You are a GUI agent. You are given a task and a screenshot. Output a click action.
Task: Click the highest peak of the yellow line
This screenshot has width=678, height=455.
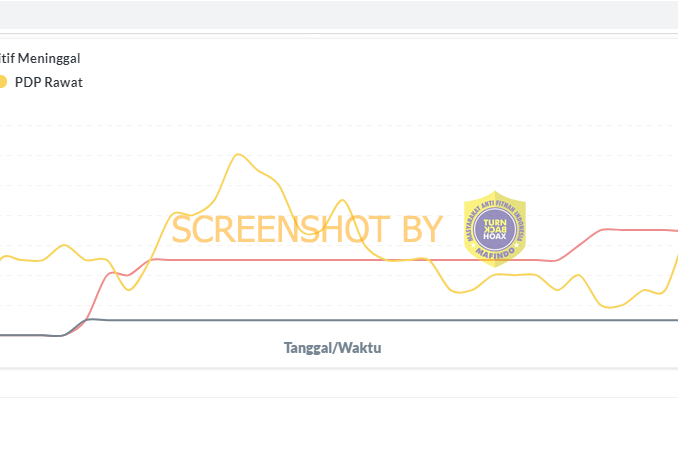click(x=238, y=154)
